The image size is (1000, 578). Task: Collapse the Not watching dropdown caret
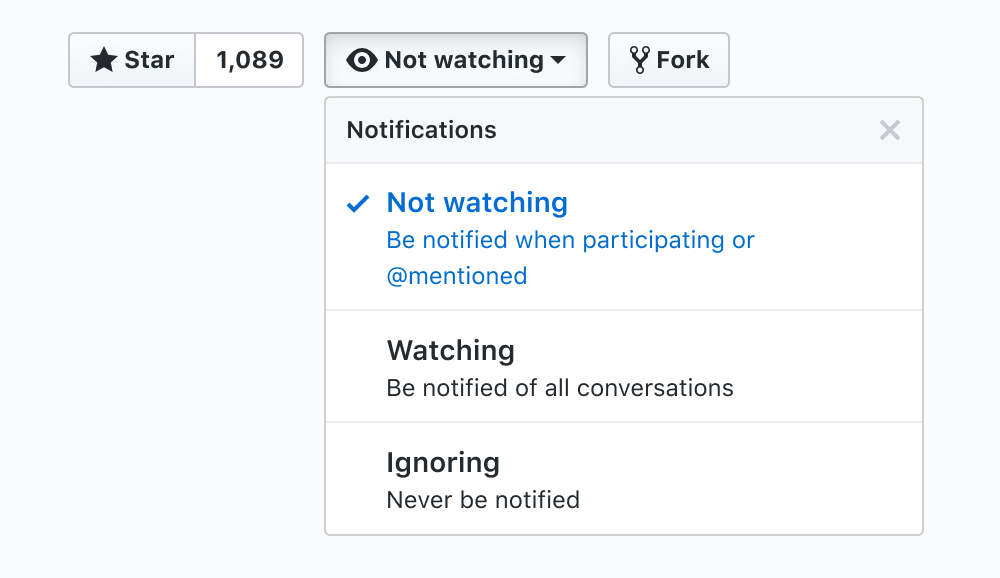coord(558,60)
